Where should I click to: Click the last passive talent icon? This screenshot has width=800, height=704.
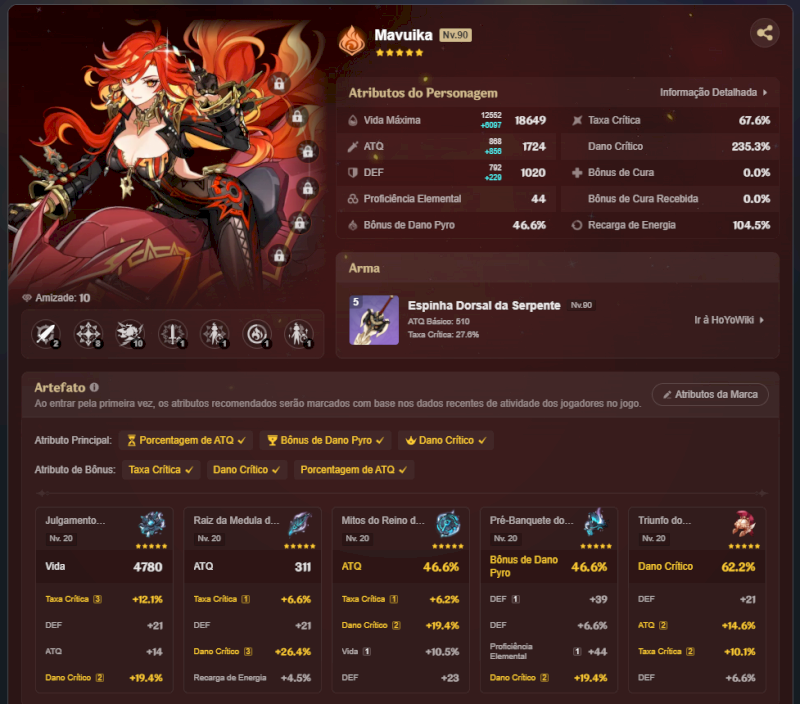tap(298, 335)
